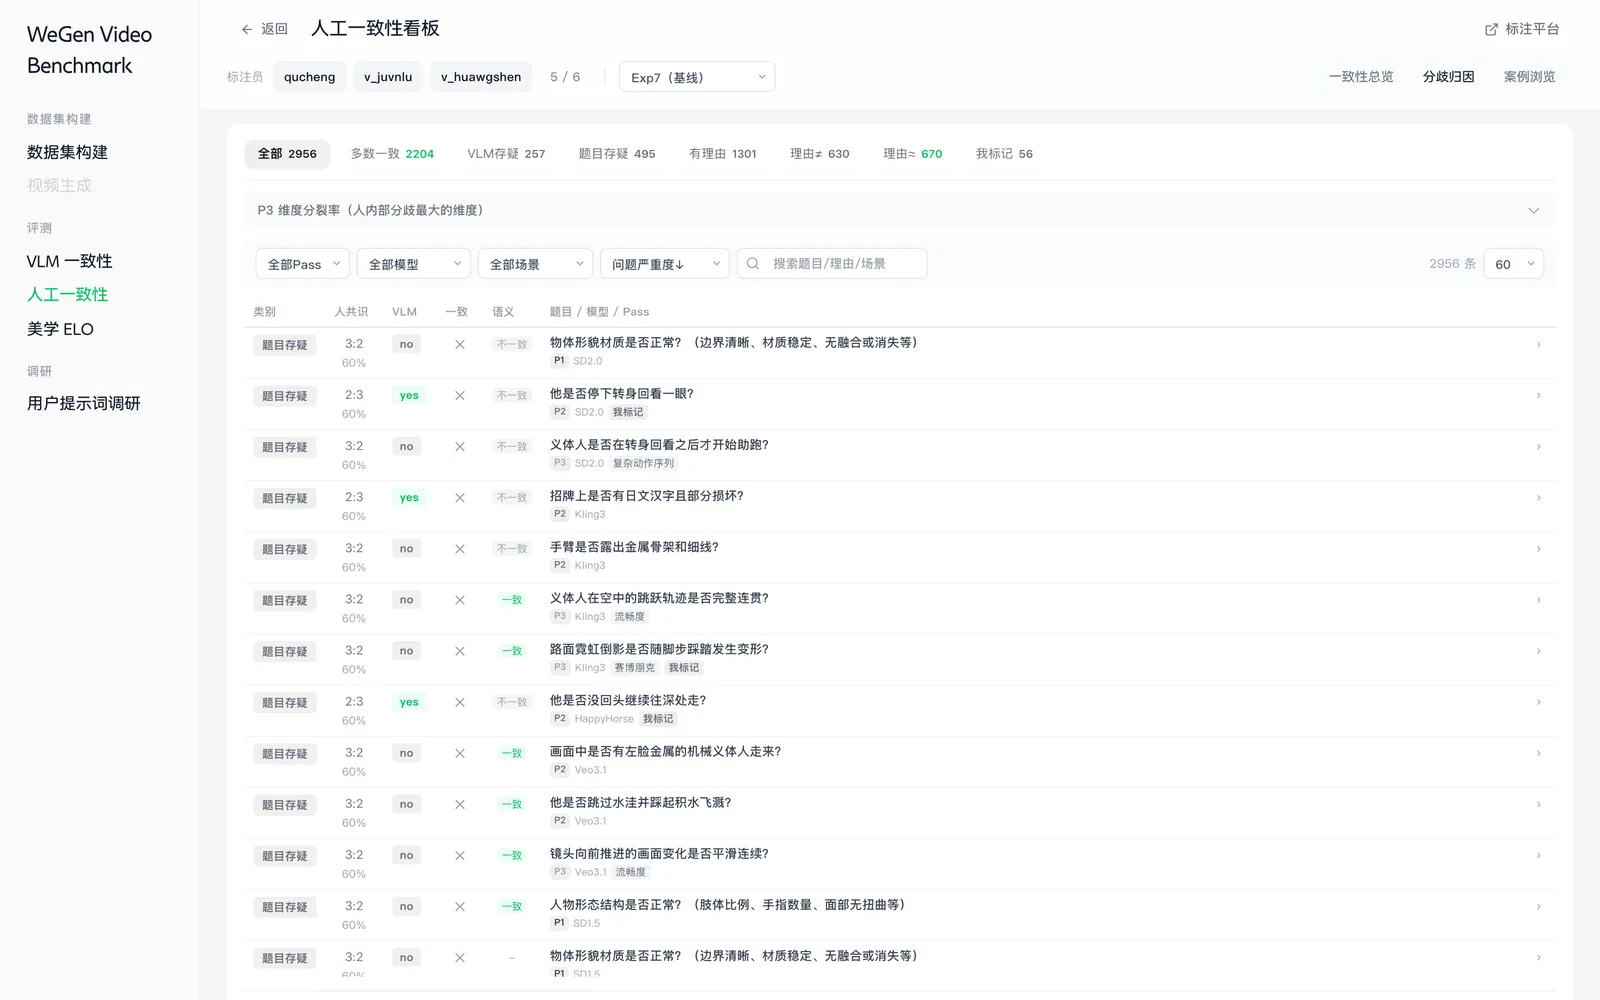Open VLM 一致性 in sidebar
Viewport: 1600px width, 1000px height.
69,261
